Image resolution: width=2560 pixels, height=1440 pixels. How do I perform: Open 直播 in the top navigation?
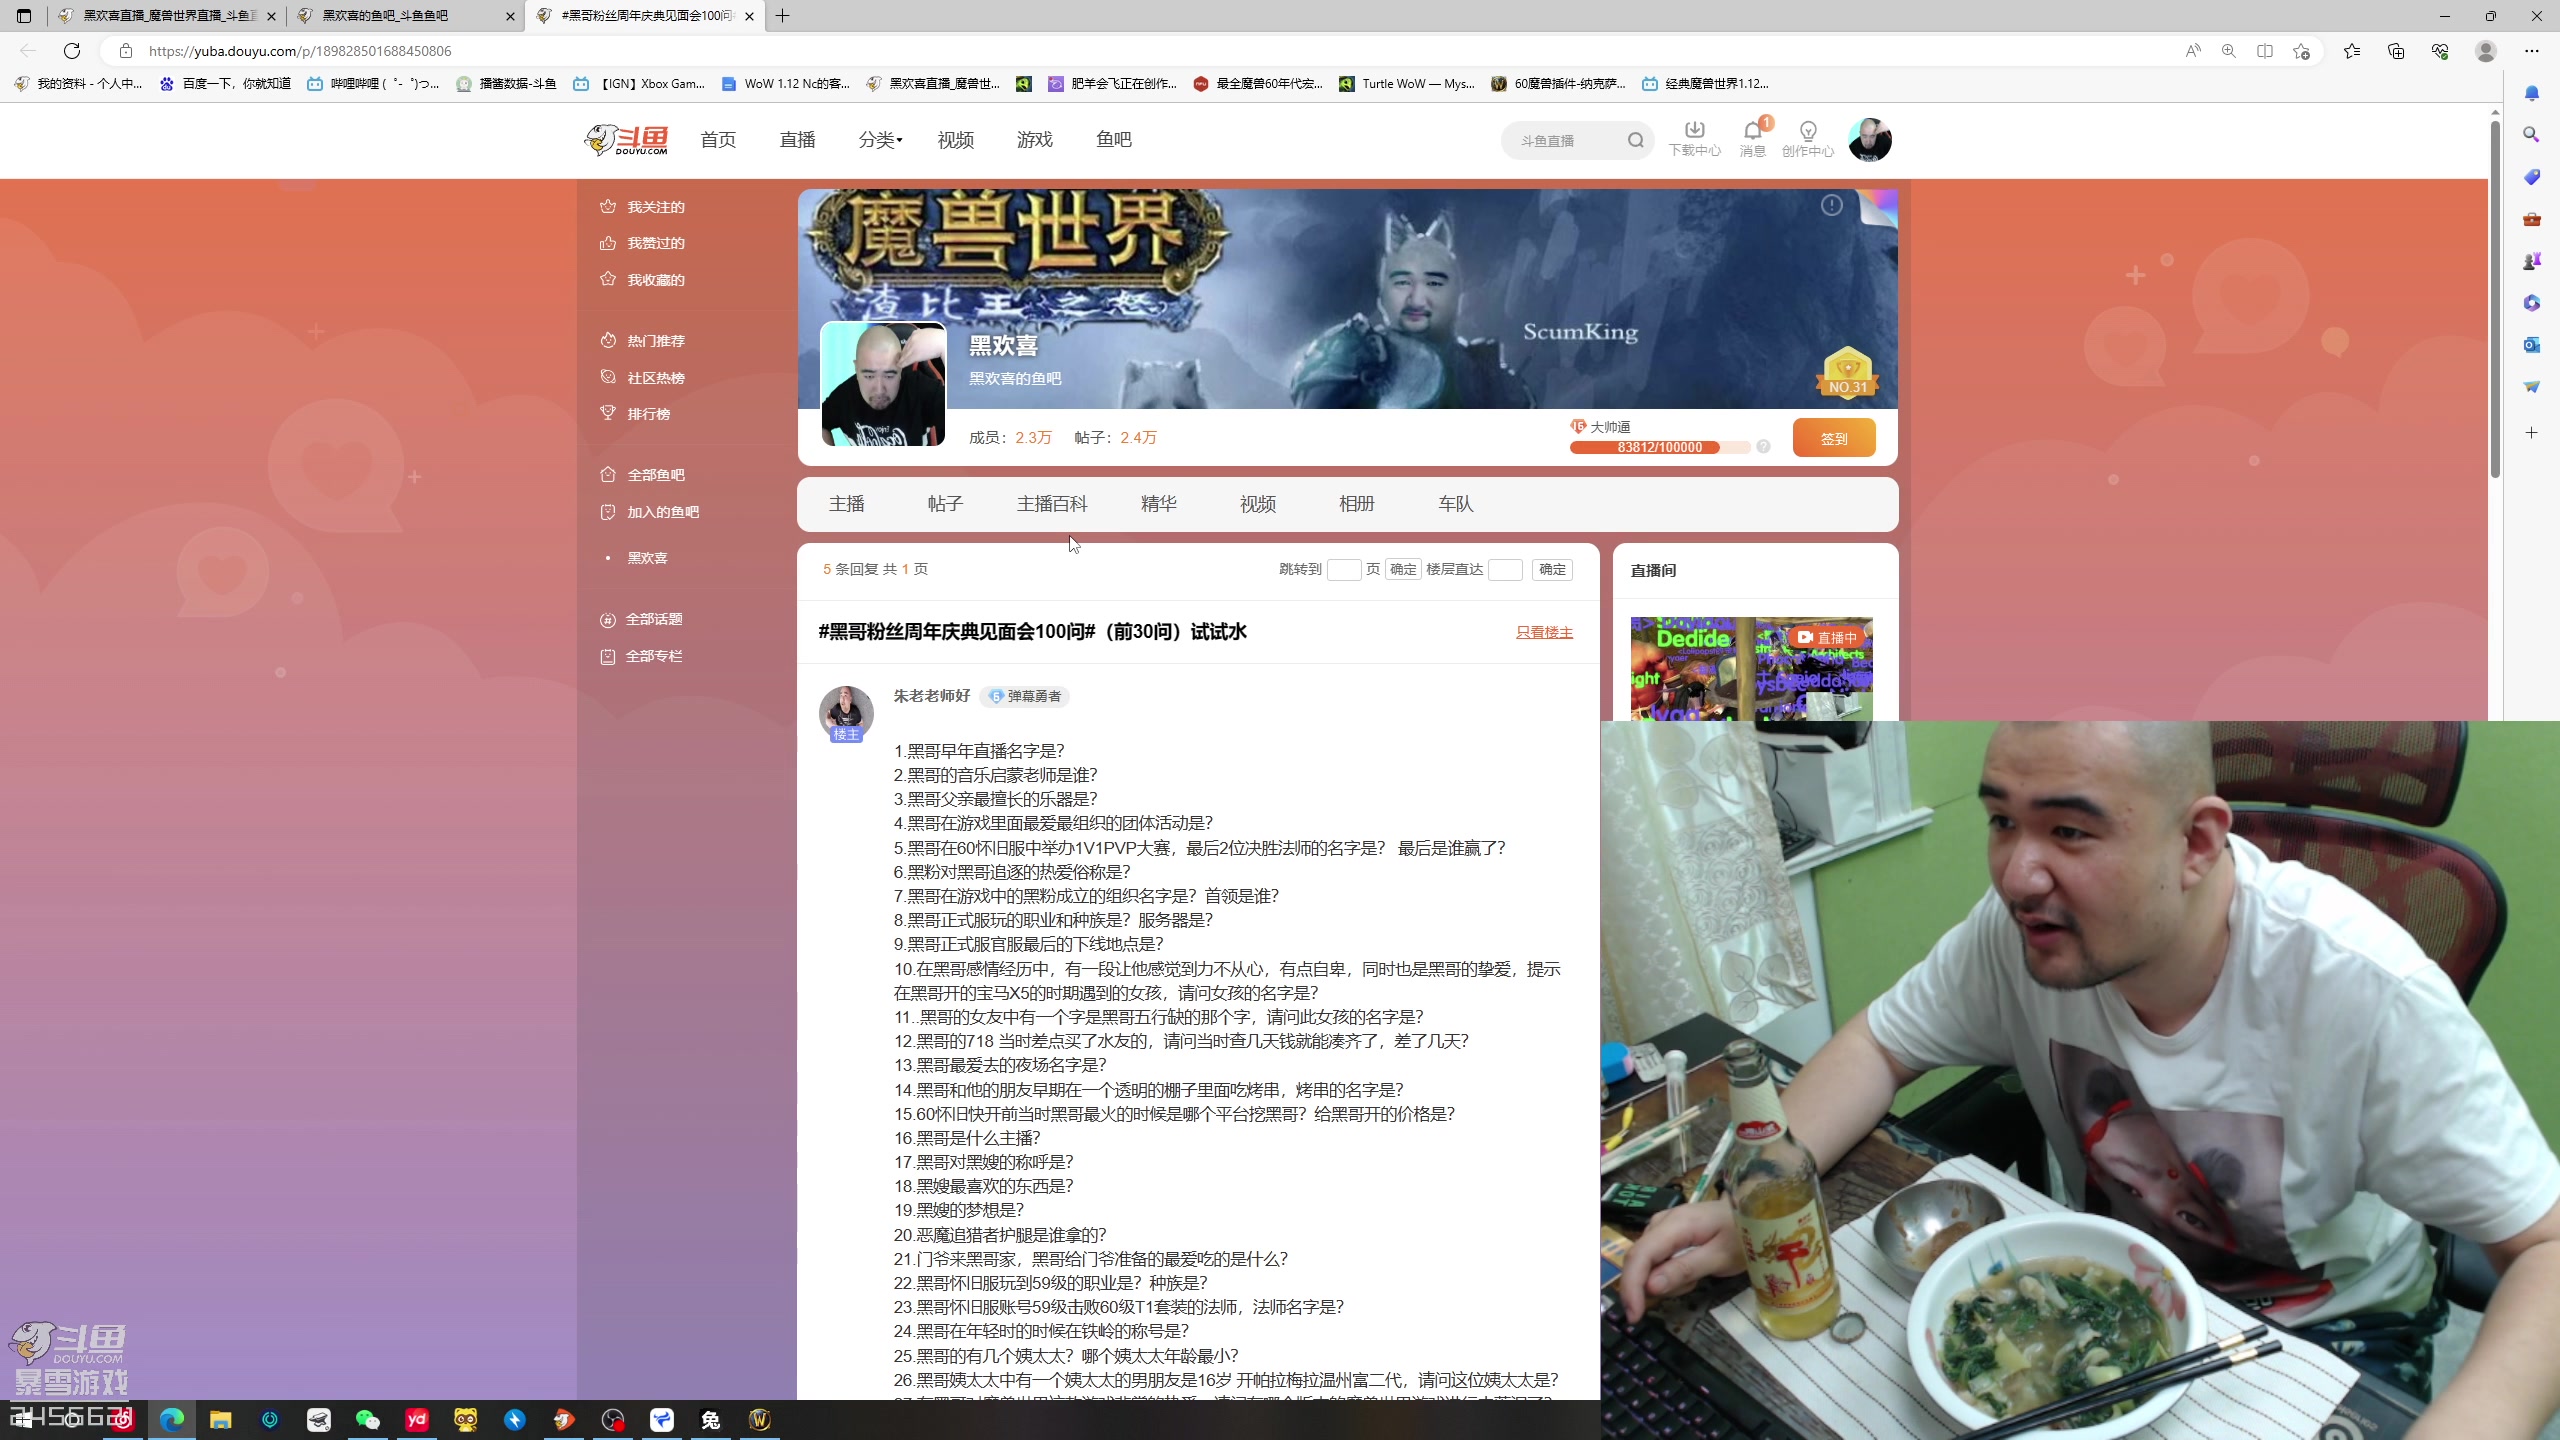click(x=797, y=140)
